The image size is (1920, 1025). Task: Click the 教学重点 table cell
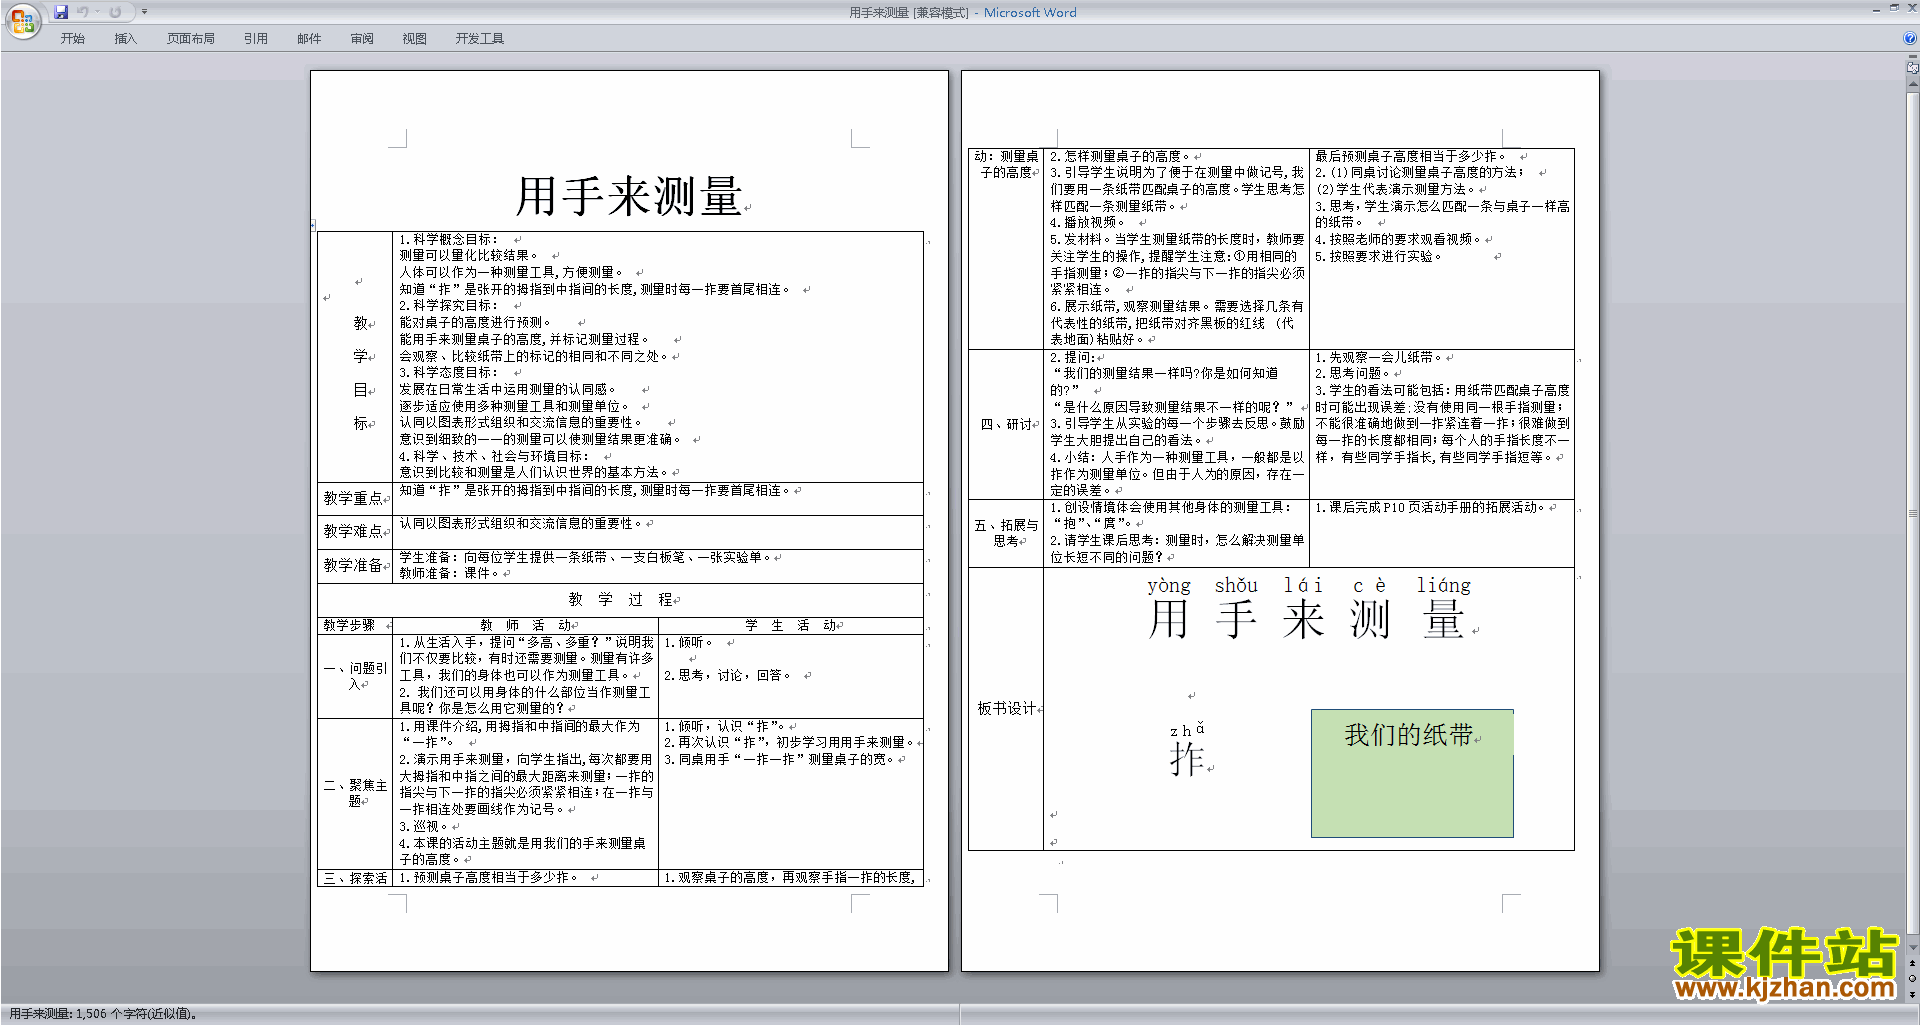[355, 498]
